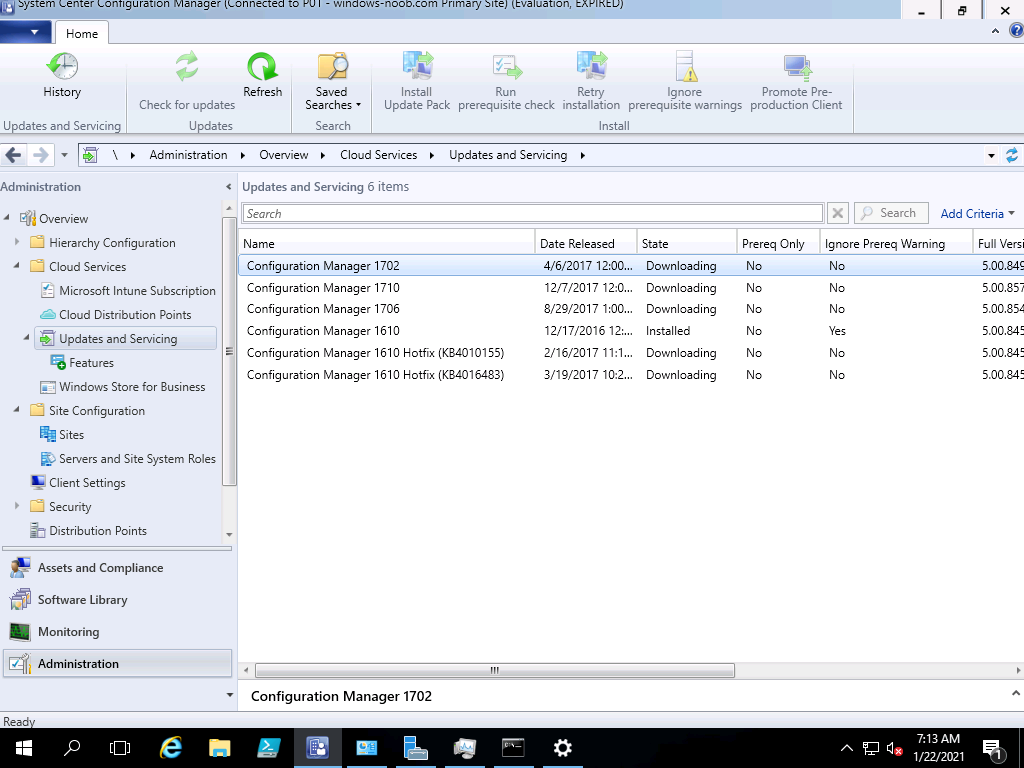Click the horizontal scrollbar thumb
The image size is (1024, 768).
(x=494, y=670)
